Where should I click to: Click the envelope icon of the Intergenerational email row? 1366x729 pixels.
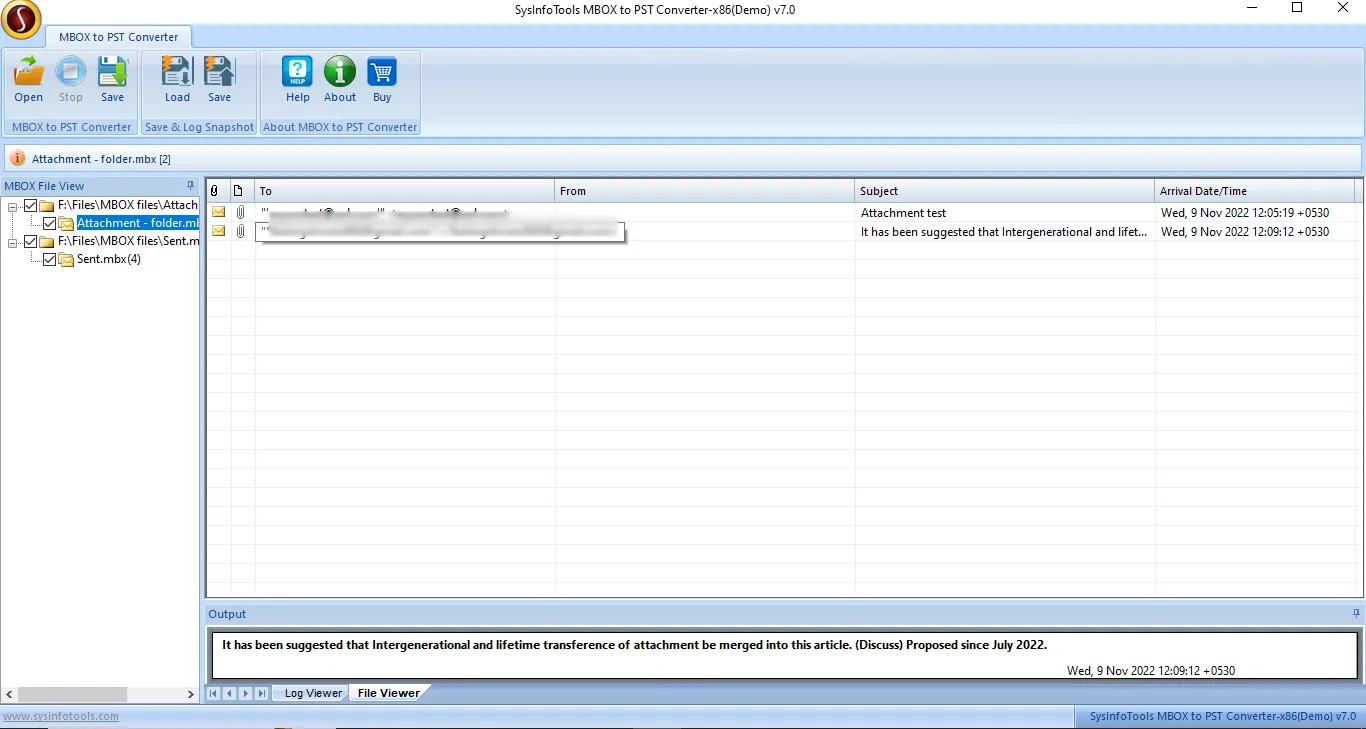click(x=218, y=232)
